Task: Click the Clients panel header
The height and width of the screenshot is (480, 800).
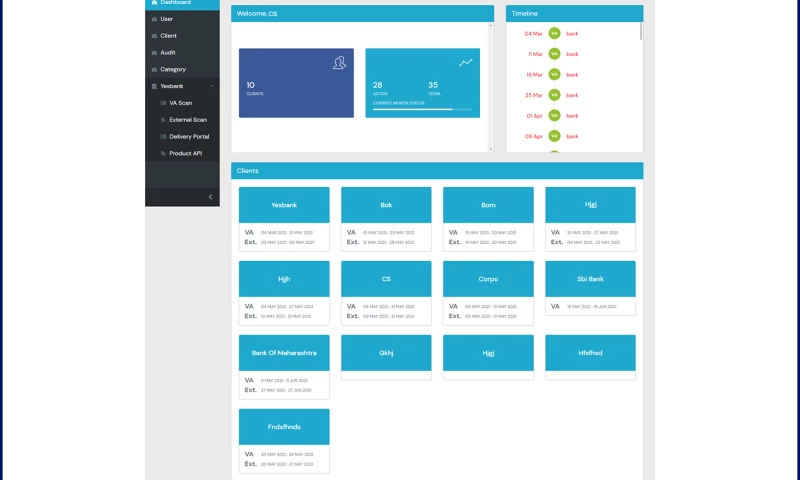Action: tap(437, 170)
